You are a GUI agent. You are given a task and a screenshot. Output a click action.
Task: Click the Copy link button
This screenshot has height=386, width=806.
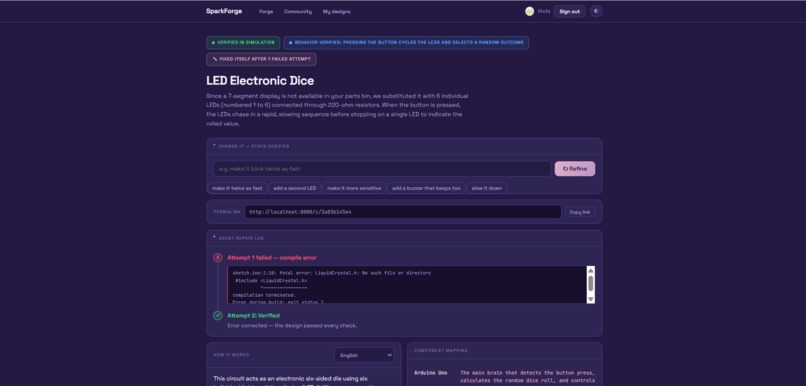tap(580, 212)
